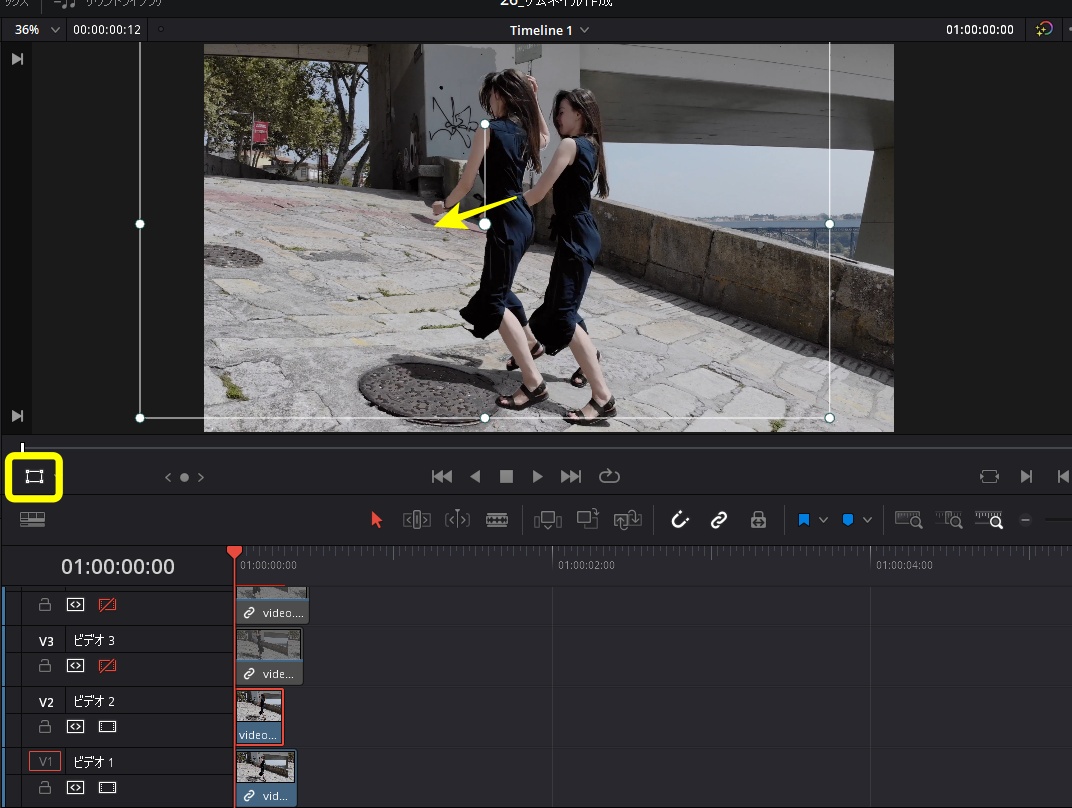The height and width of the screenshot is (808, 1072).
Task: Open flag color dropdown
Action: [x=824, y=520]
